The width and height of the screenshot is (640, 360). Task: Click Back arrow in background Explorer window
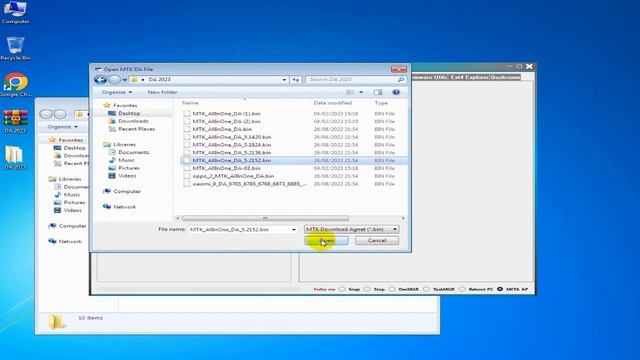[x=46, y=114]
